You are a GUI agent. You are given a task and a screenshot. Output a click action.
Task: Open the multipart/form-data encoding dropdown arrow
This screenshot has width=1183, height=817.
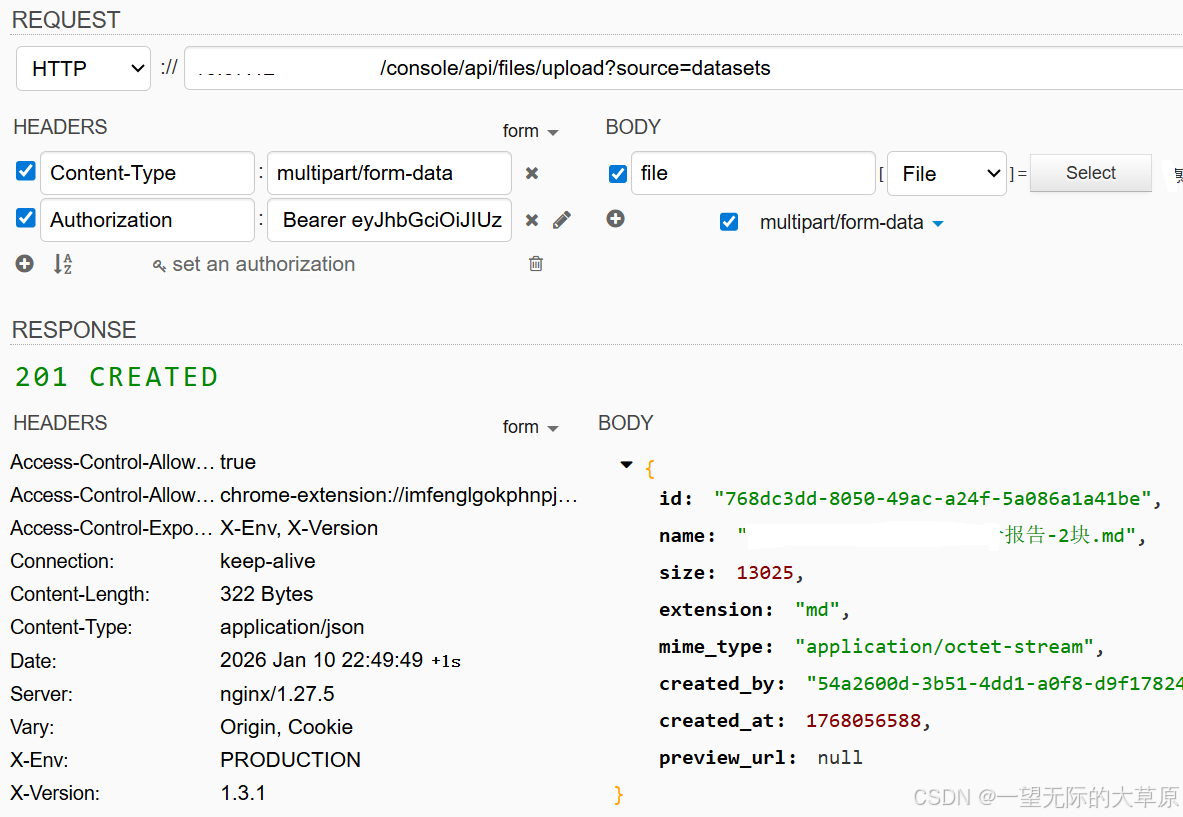coord(938,223)
